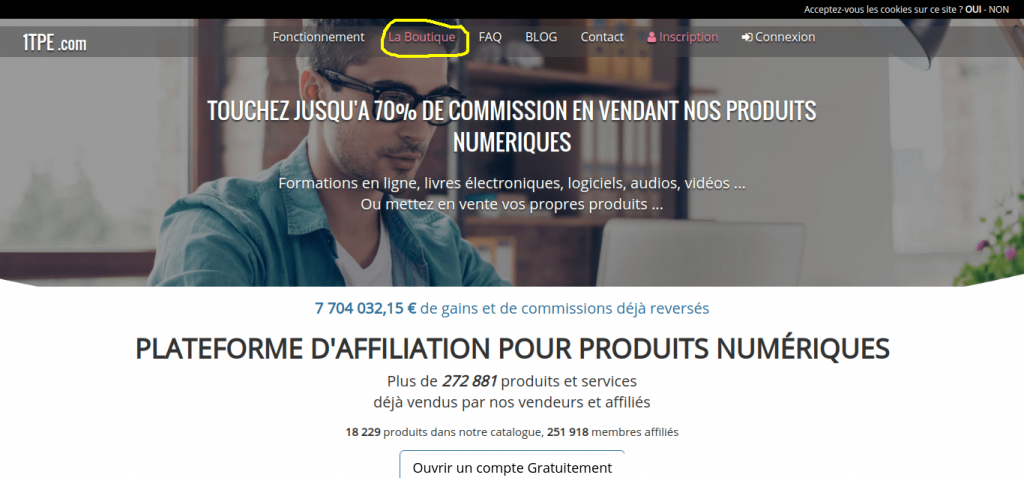Select the Inscription link text
Screen dimensions: 1024x478
click(x=688, y=37)
